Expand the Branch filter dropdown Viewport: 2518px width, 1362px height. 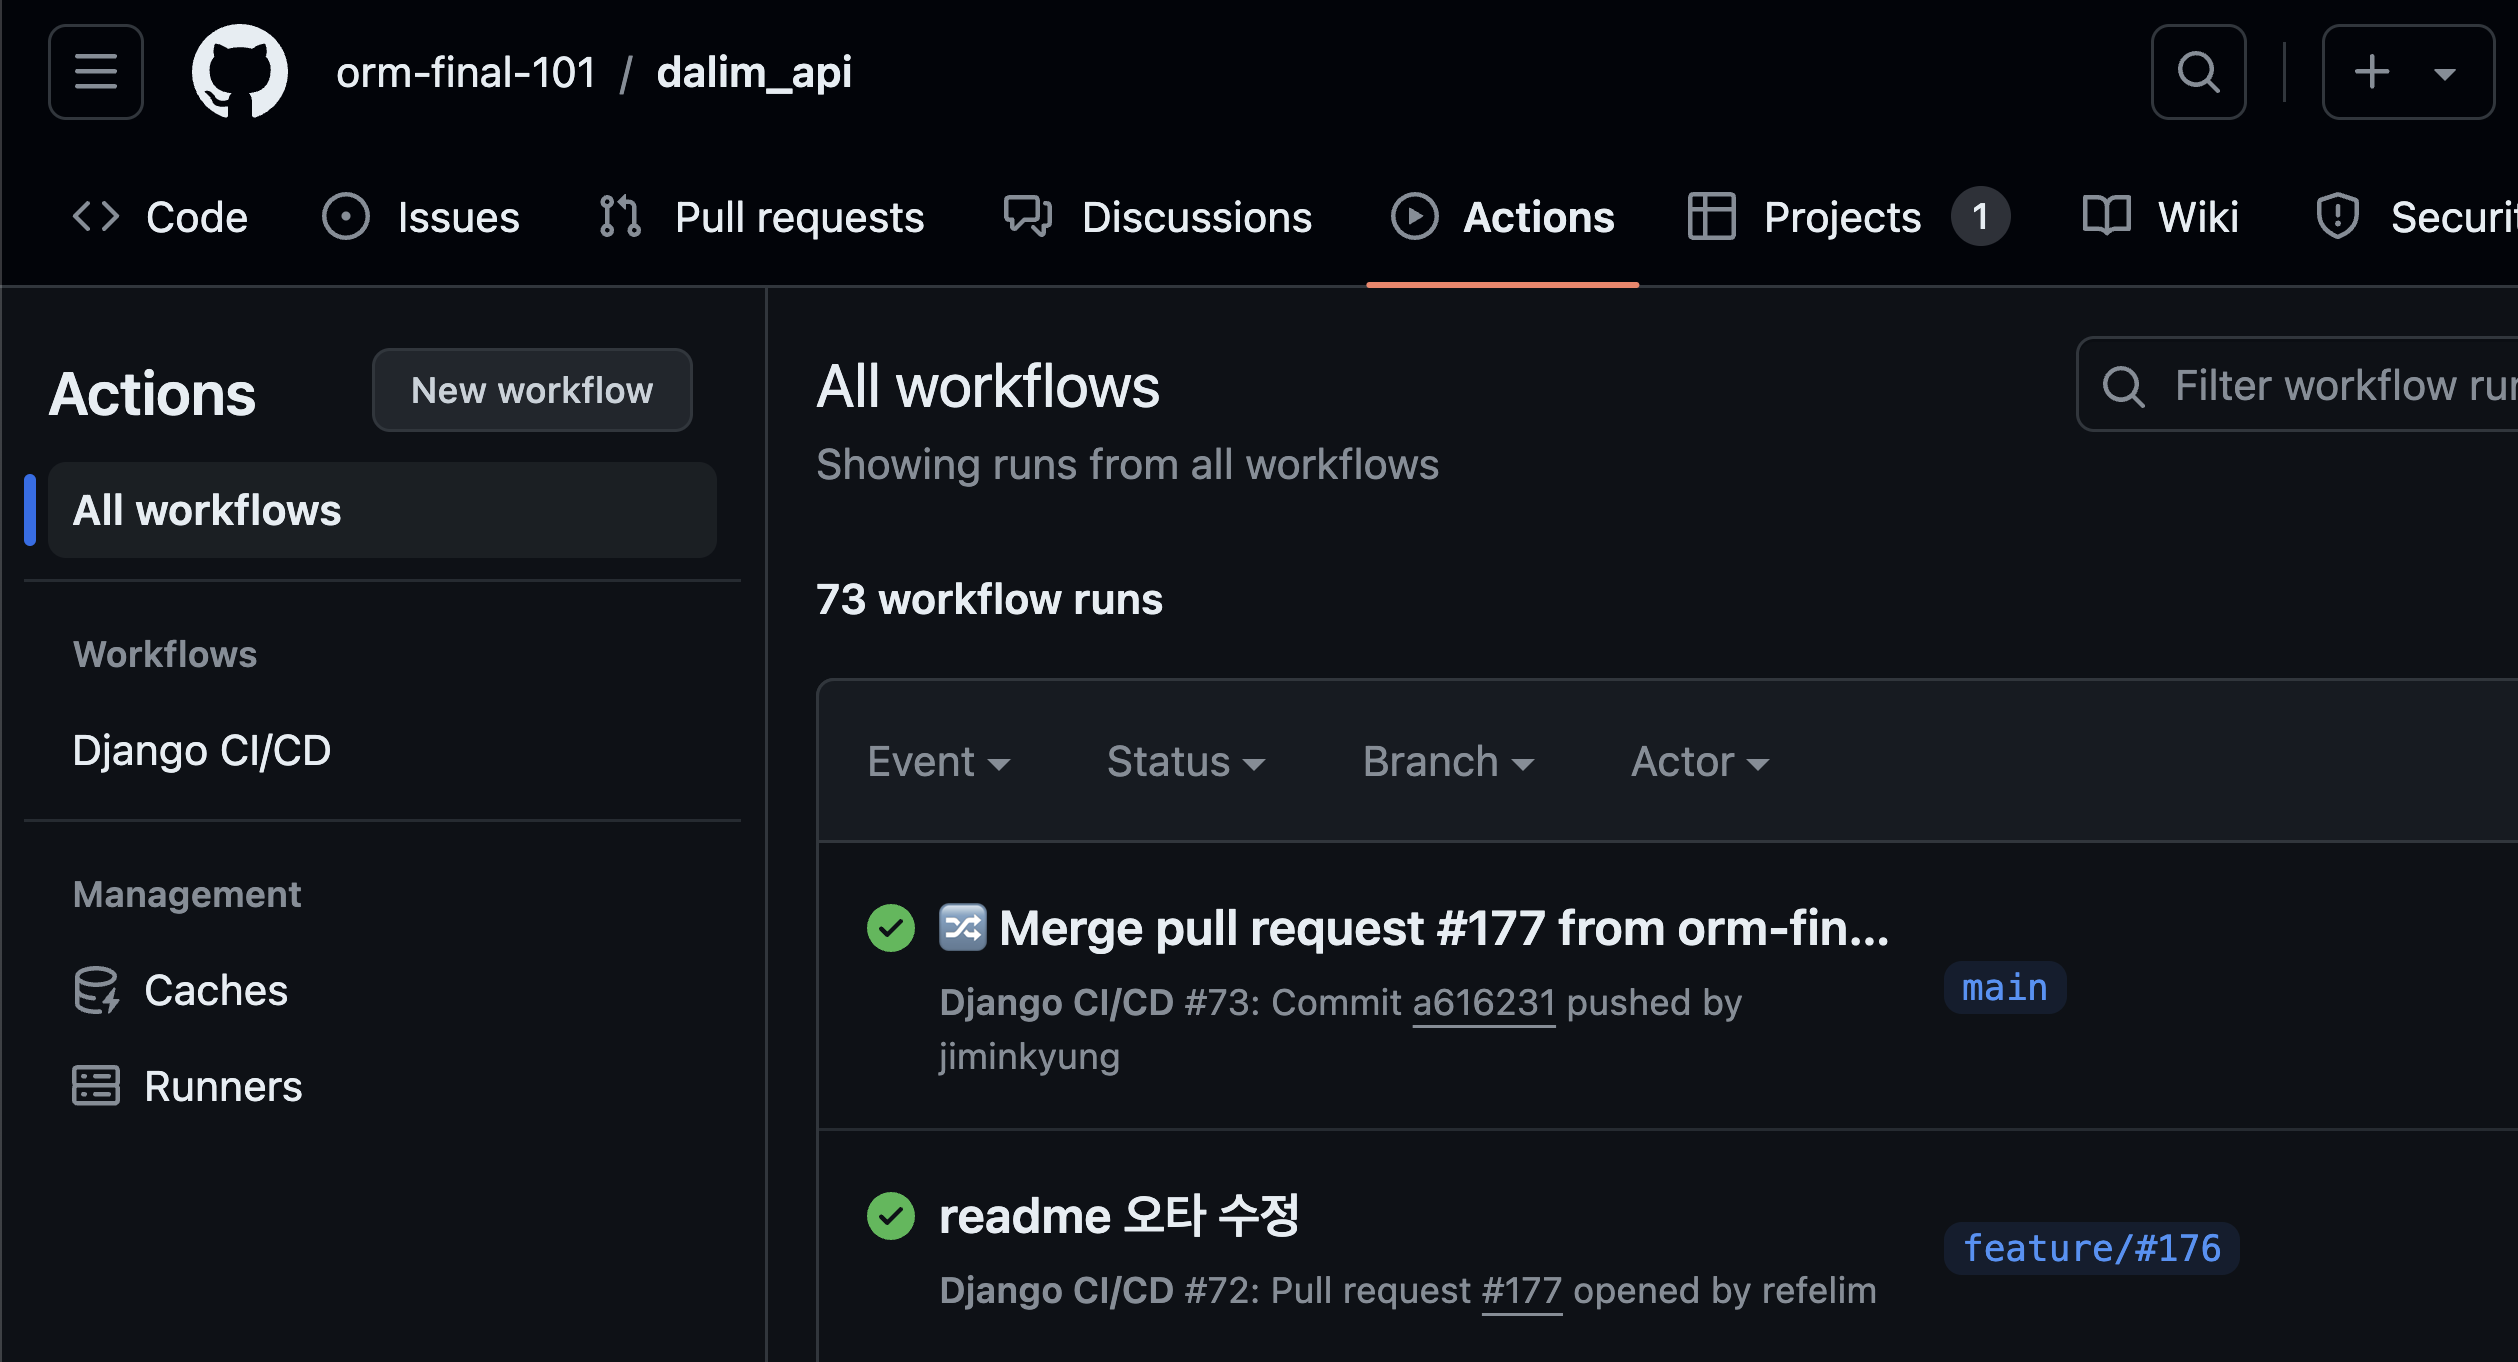pos(1448,762)
